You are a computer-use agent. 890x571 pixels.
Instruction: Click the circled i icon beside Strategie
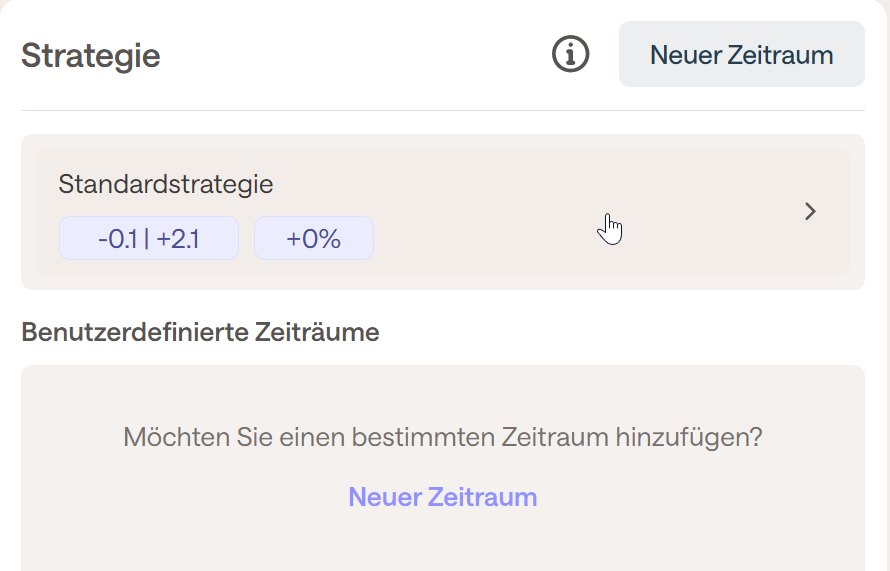[x=571, y=54]
